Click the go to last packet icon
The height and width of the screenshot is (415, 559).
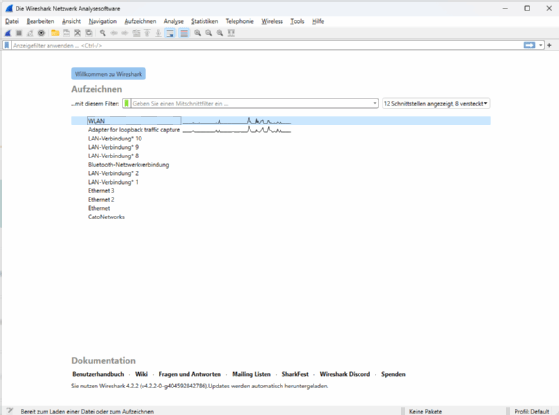(x=159, y=33)
